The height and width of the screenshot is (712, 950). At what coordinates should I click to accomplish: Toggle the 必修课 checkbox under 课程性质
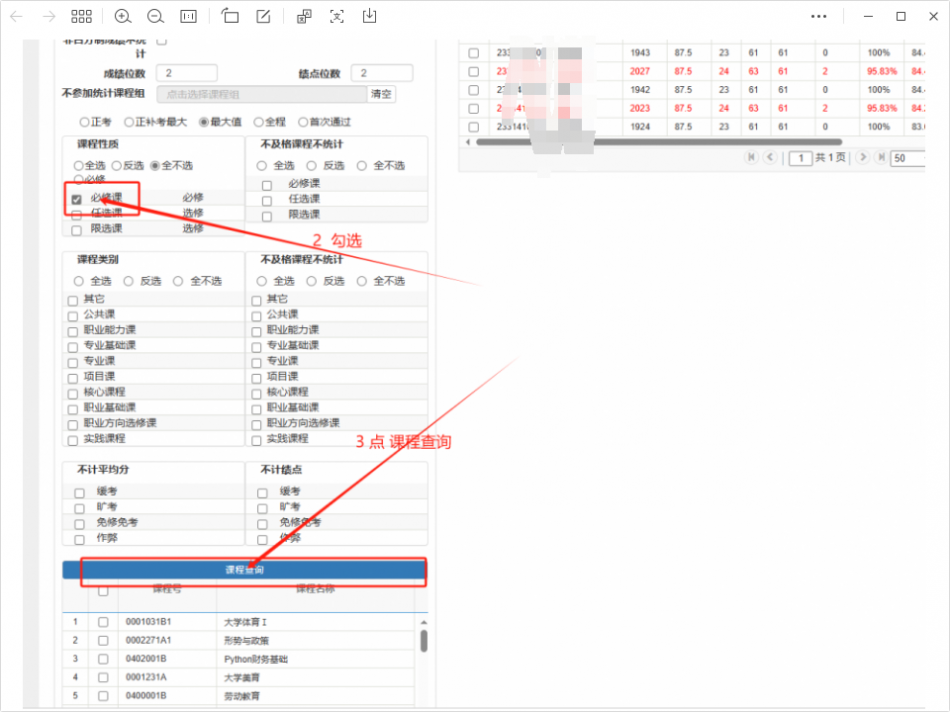[77, 199]
